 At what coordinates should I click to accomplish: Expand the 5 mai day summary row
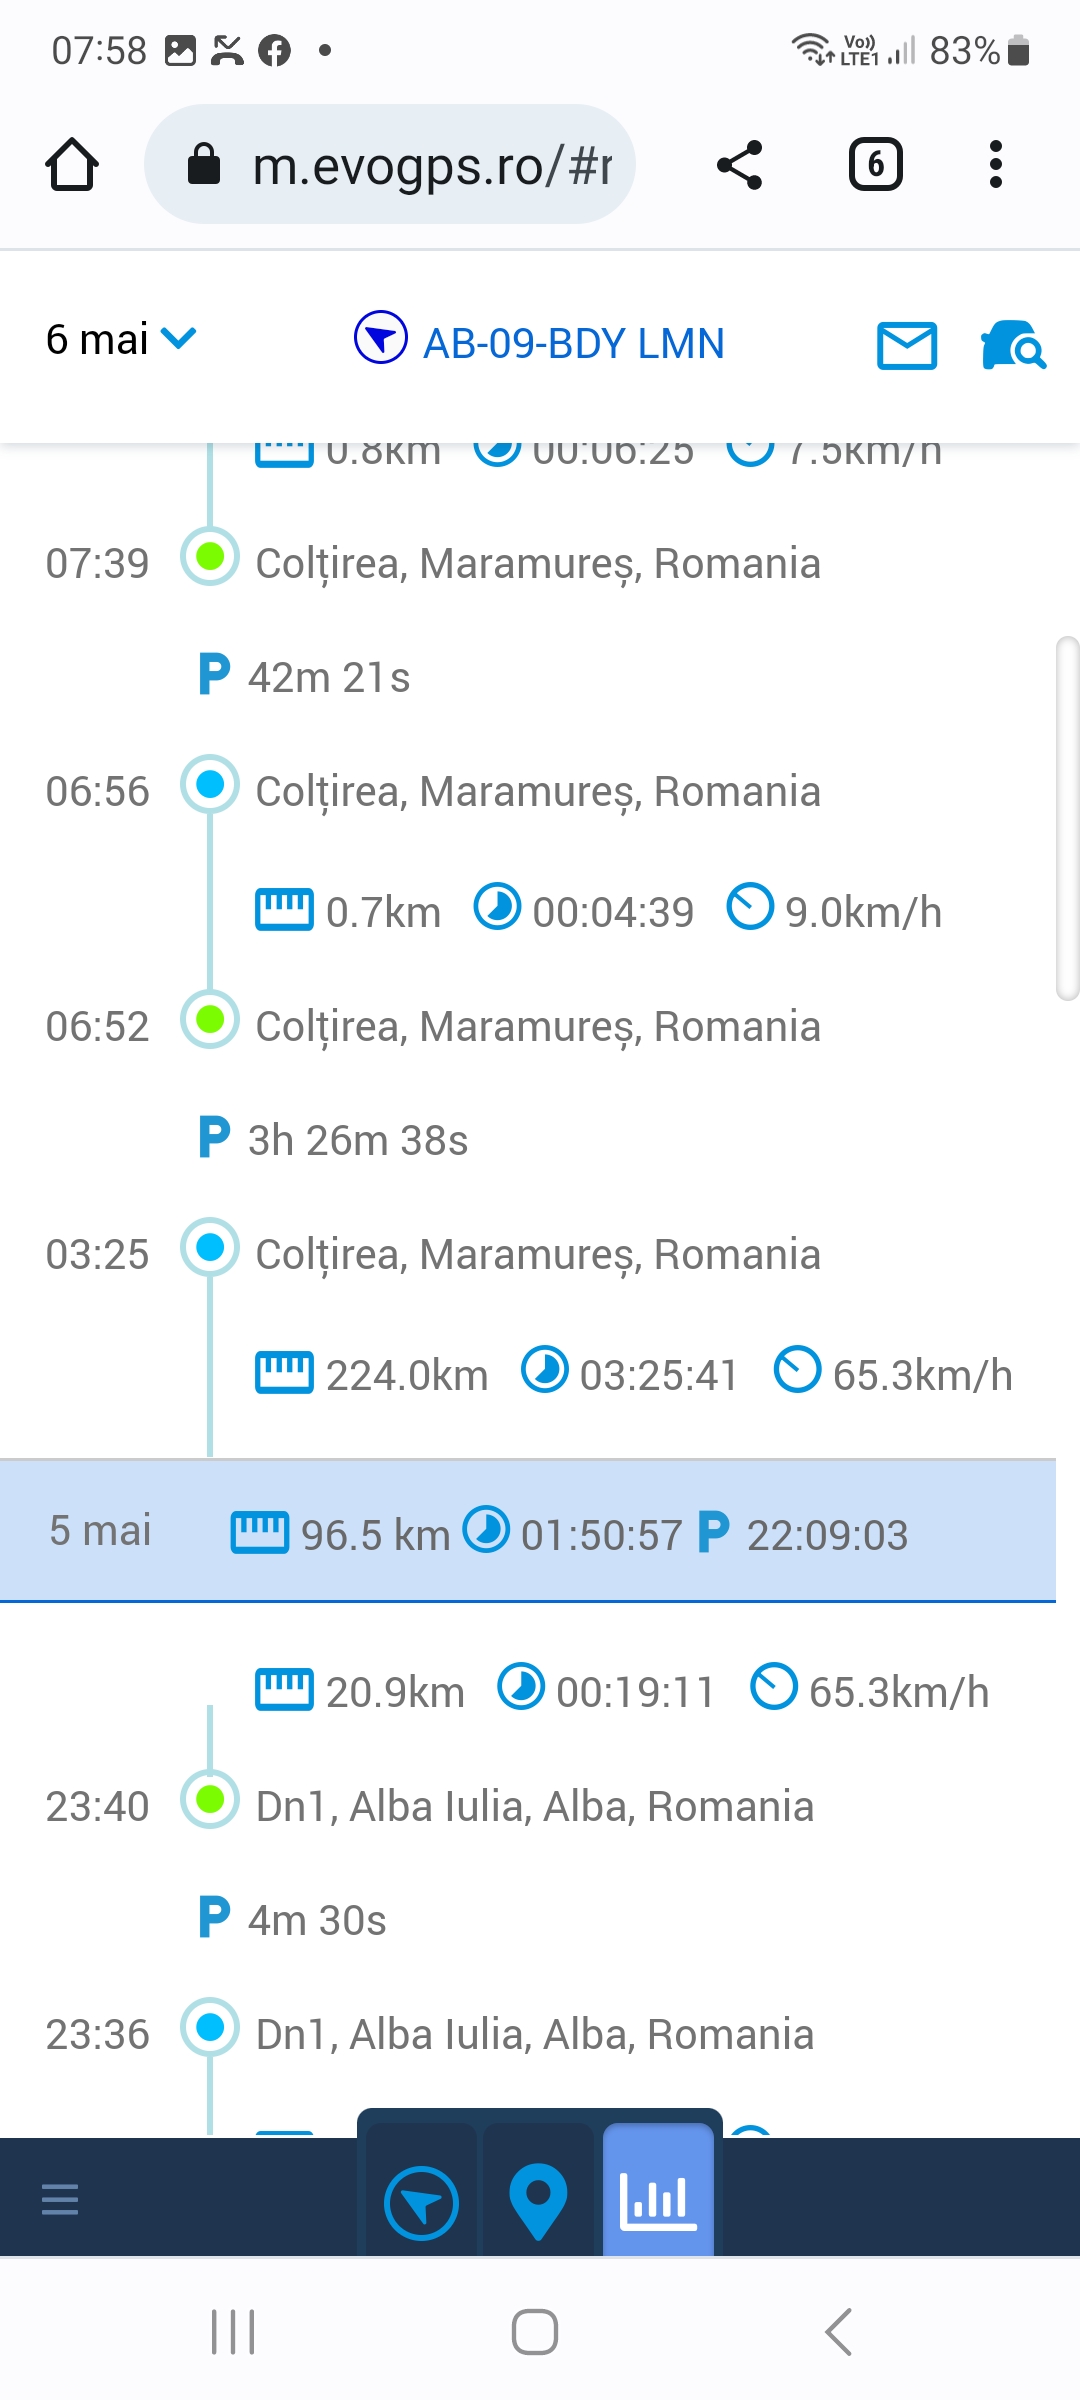pos(528,1532)
